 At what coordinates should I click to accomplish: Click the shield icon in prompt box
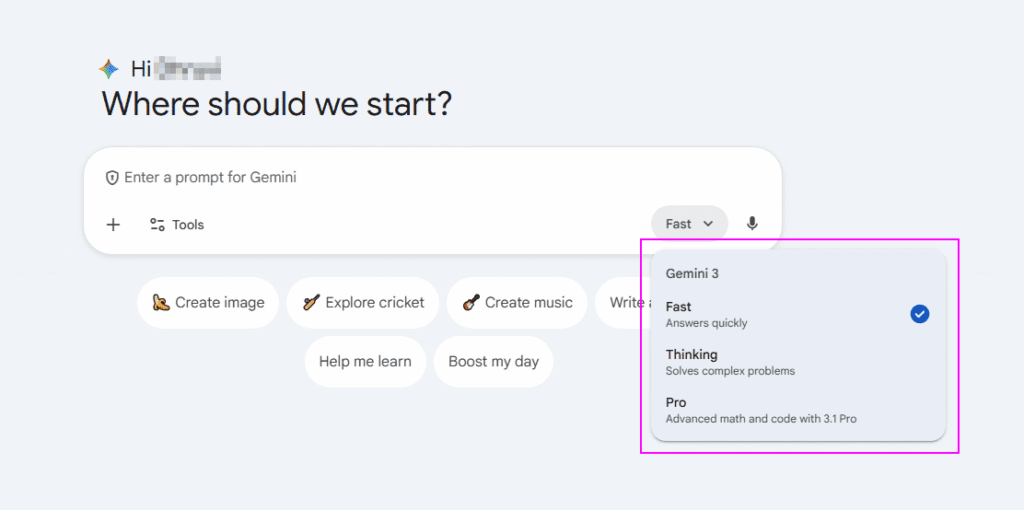(113, 177)
